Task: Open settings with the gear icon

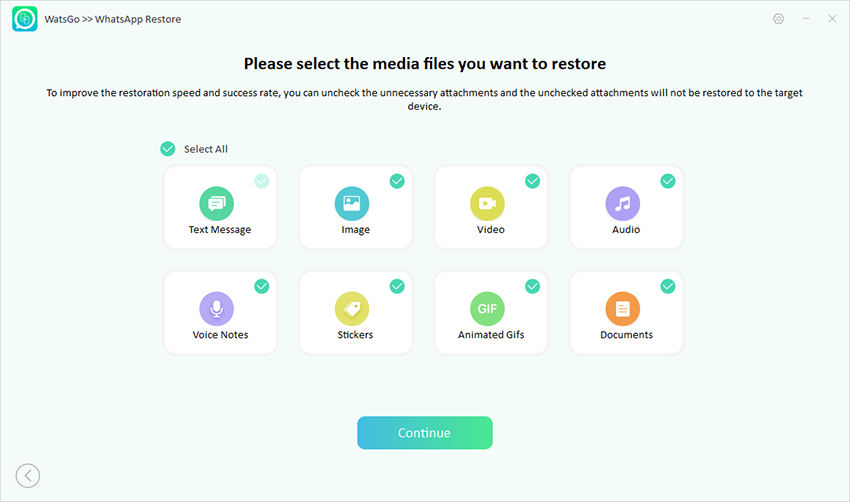Action: tap(779, 19)
